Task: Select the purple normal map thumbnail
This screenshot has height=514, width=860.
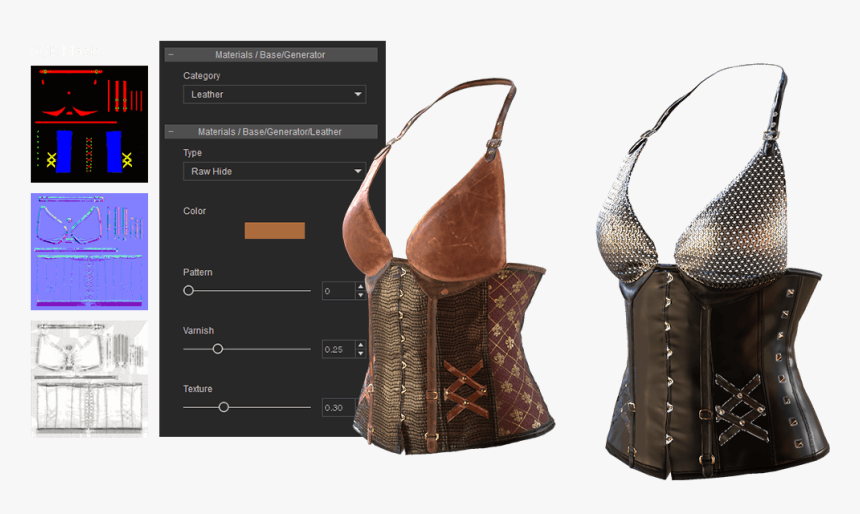Action: point(89,251)
